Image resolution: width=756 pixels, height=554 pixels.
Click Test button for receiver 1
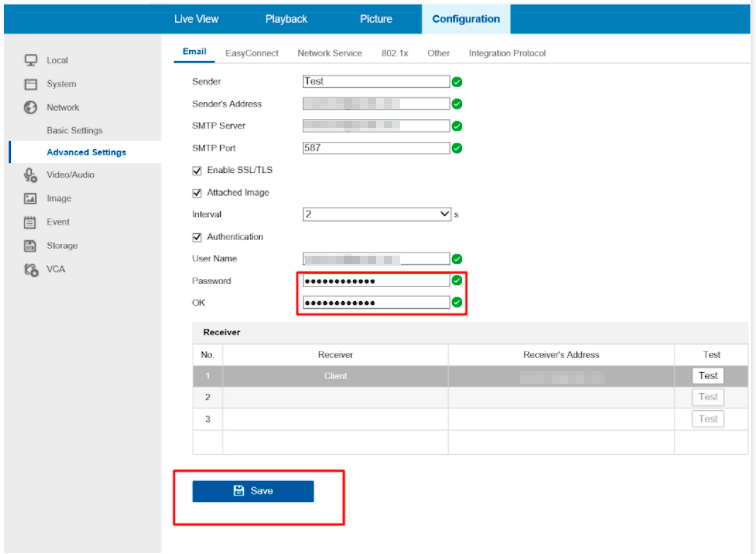[708, 376]
